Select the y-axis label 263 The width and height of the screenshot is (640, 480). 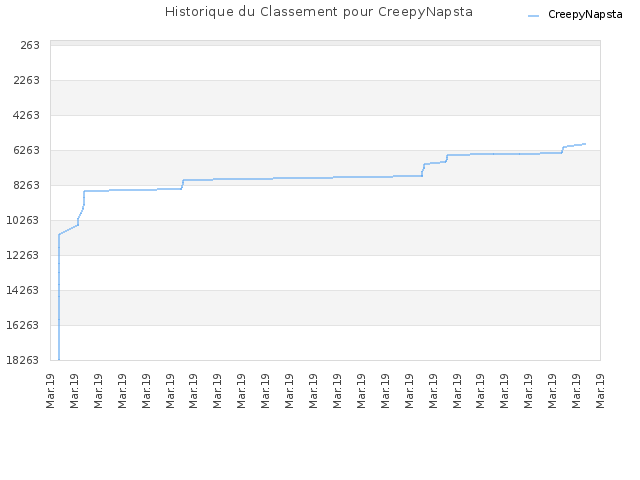[30, 45]
